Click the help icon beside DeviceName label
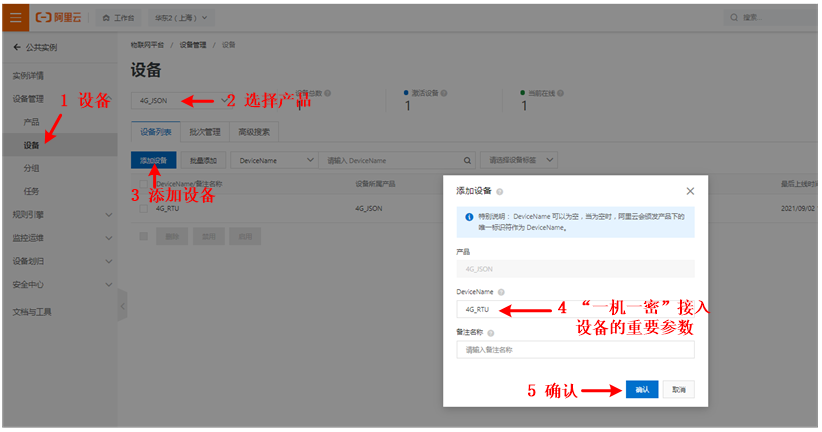822x432 pixels. pyautogui.click(x=501, y=292)
